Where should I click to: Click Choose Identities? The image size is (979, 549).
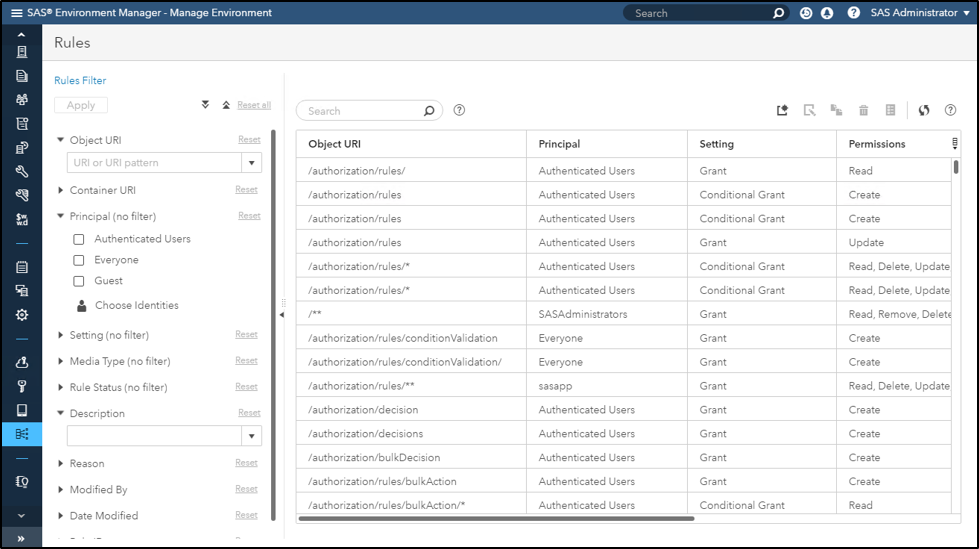(x=136, y=306)
